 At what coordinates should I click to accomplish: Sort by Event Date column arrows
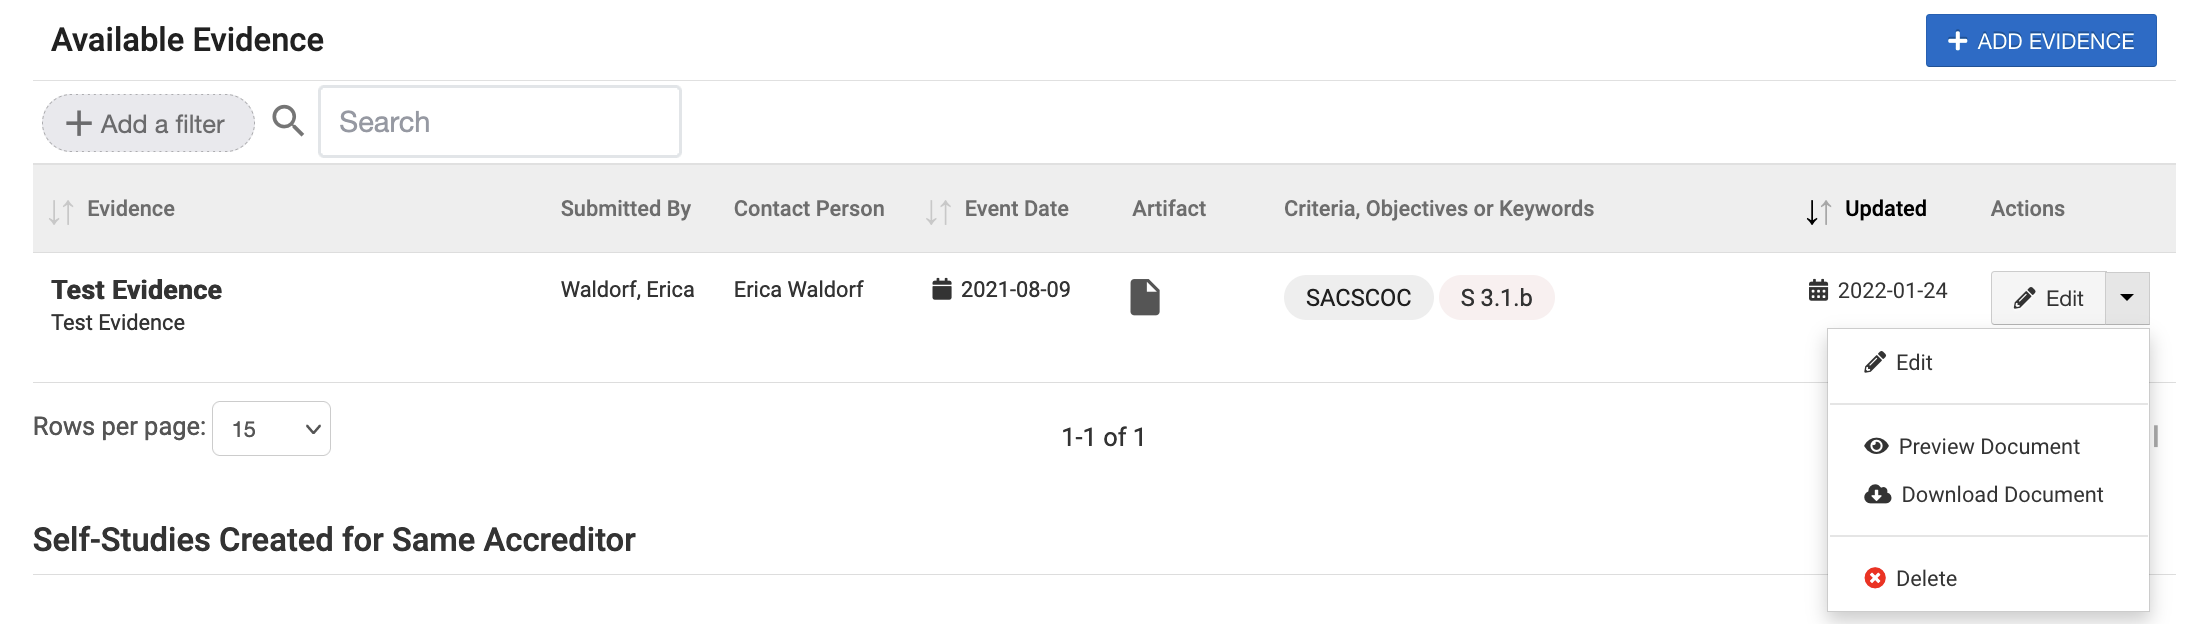[x=938, y=211]
